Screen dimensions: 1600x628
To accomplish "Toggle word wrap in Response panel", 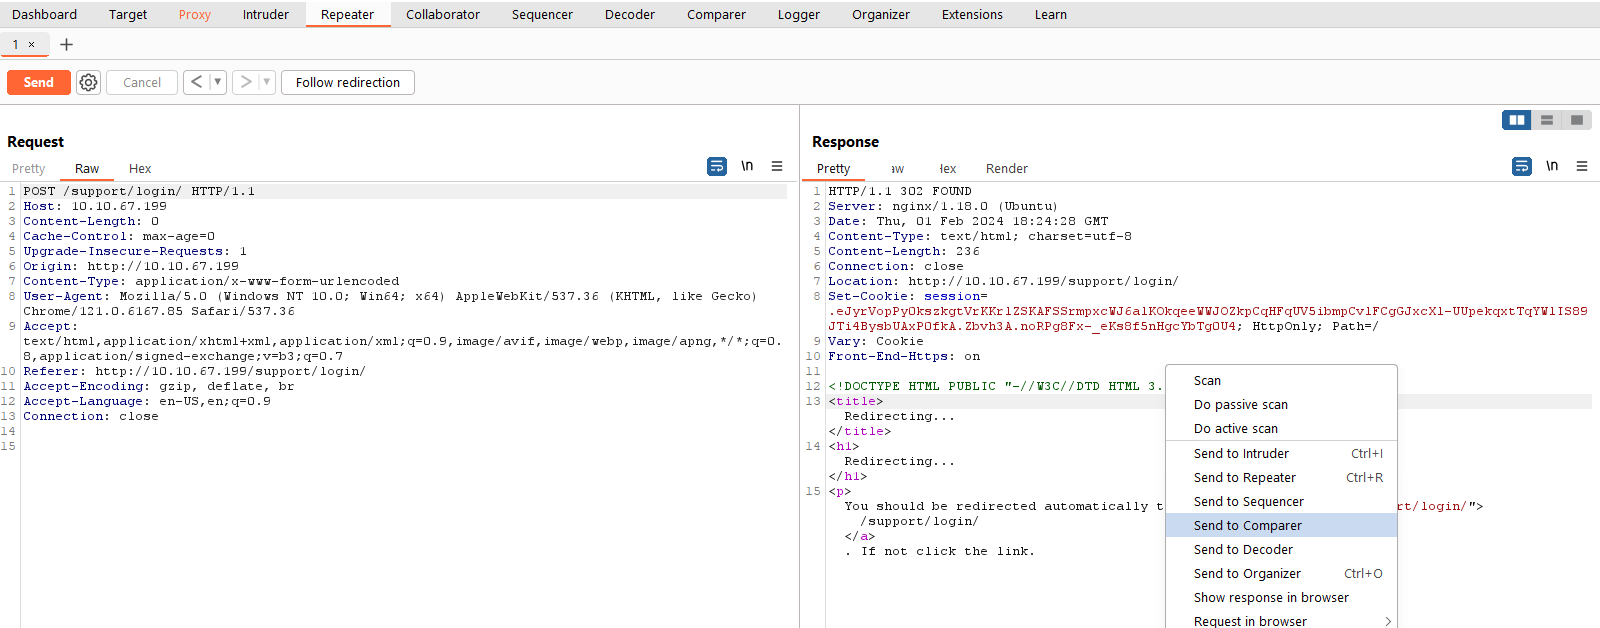I will coord(1522,166).
